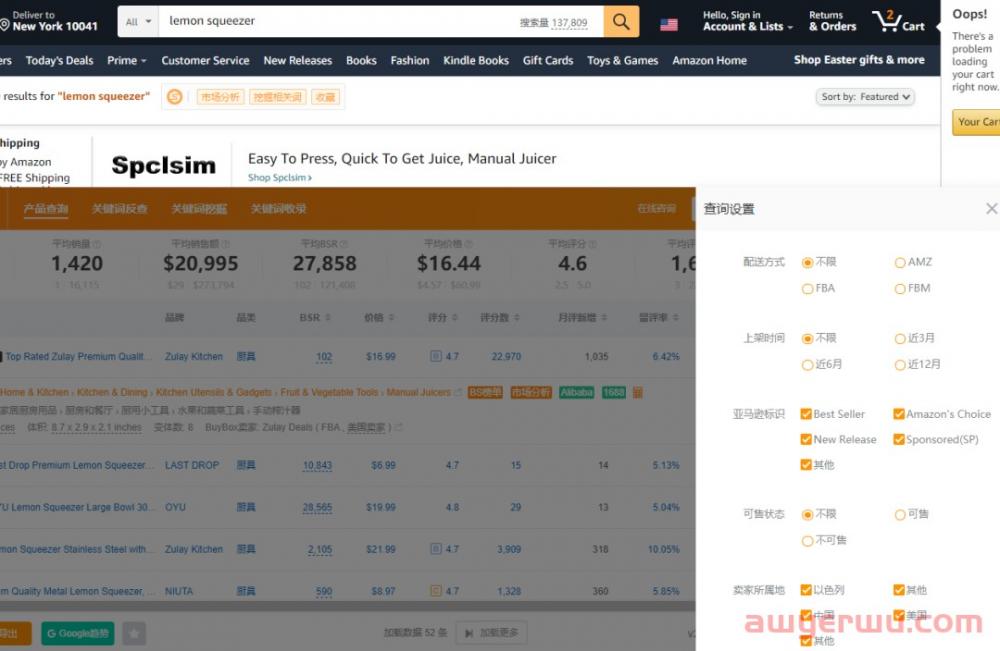This screenshot has width=1000, height=651.
Task: Toggle the 以色列 seller location checkbox
Action: [806, 590]
